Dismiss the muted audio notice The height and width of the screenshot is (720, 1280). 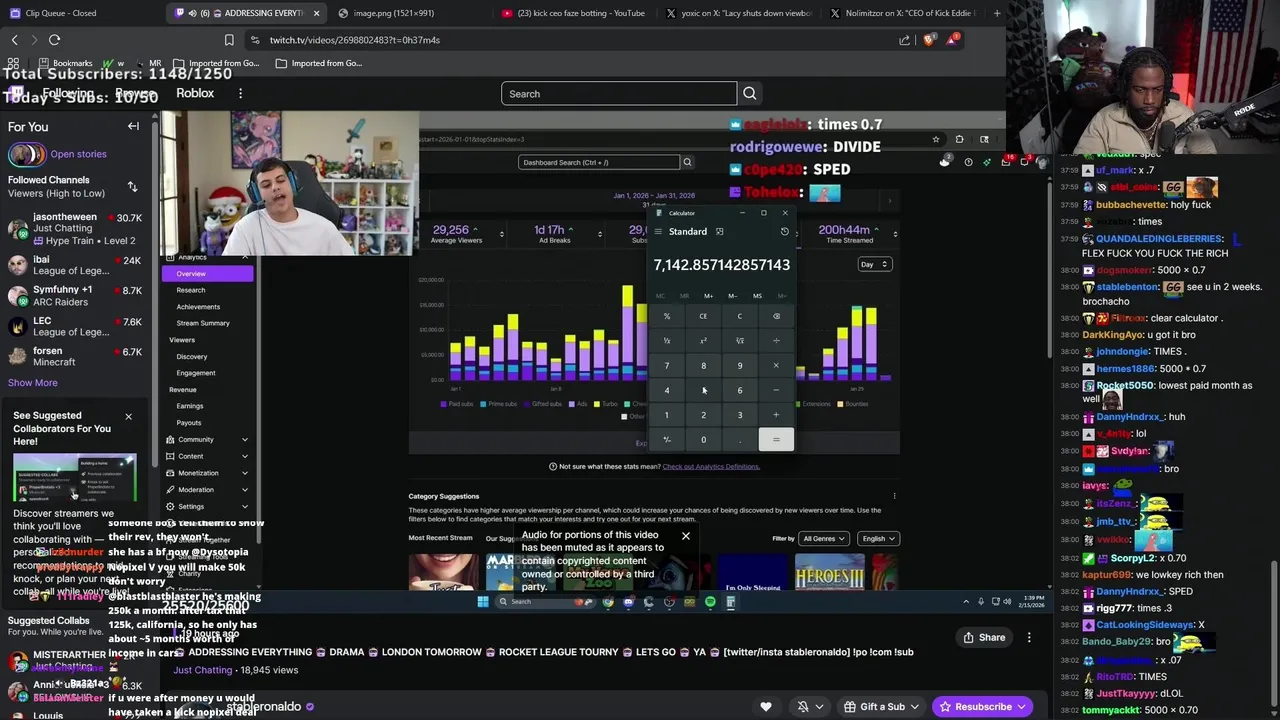(685, 536)
